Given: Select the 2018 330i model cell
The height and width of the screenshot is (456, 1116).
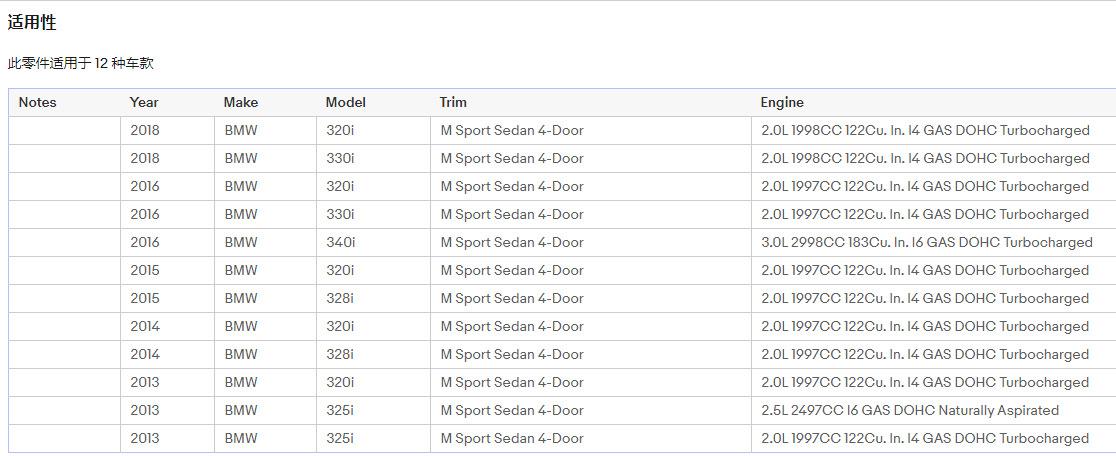Looking at the screenshot, I should pos(340,158).
